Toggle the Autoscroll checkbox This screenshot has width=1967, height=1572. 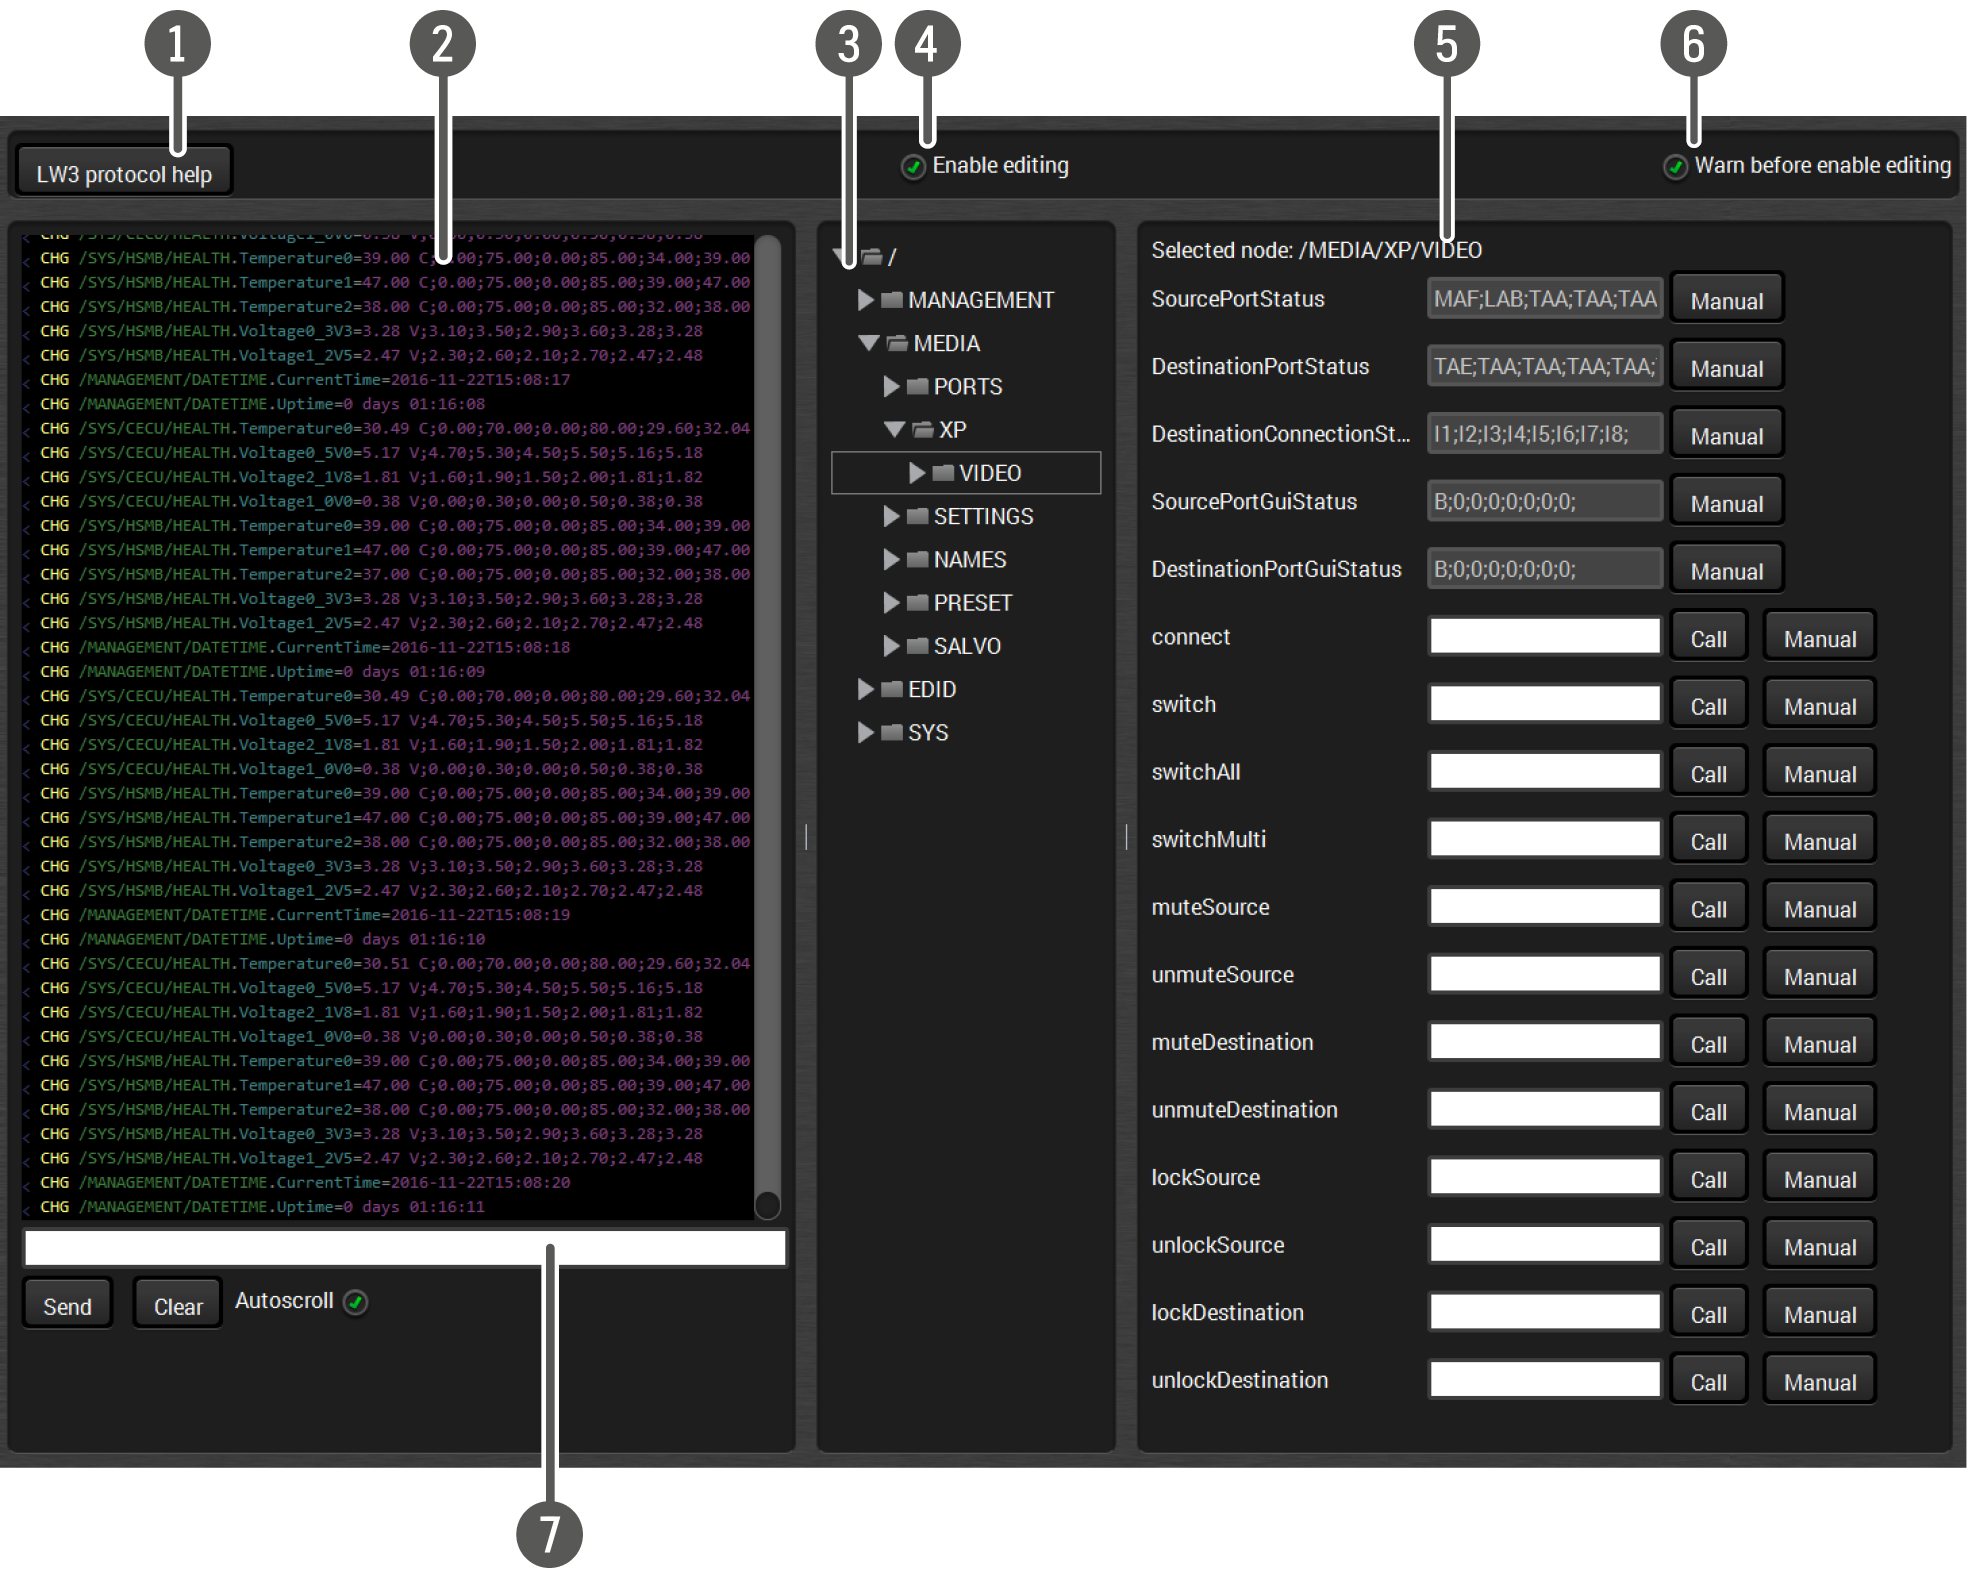point(355,1301)
